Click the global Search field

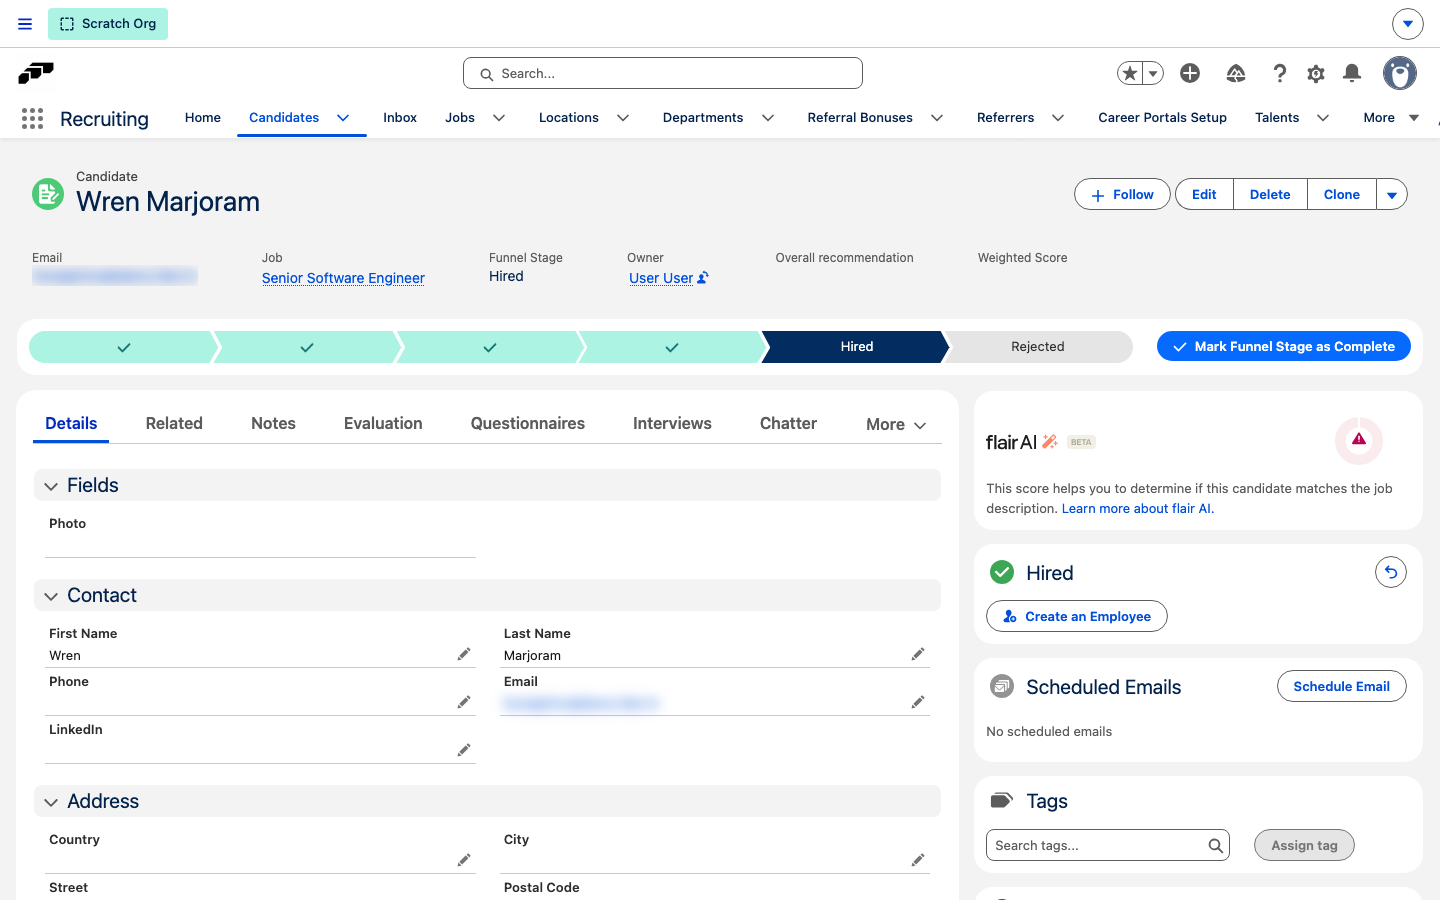tap(663, 73)
